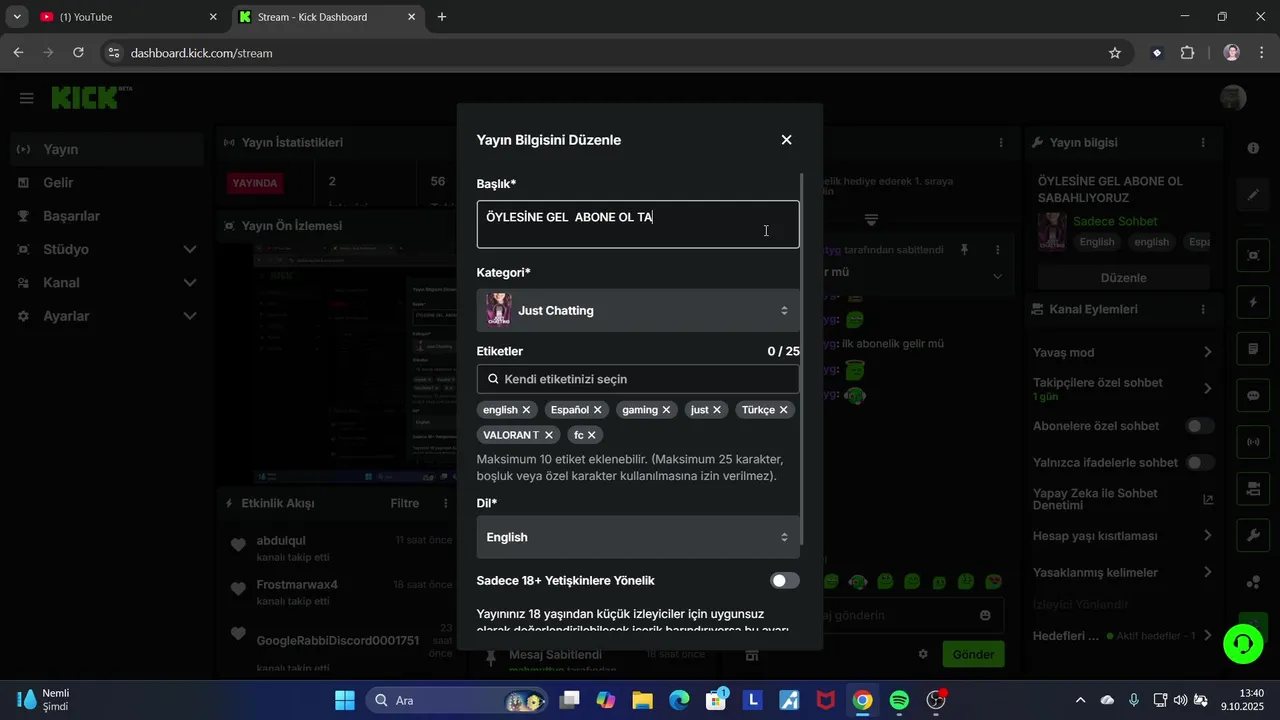Screen dimensions: 1280x720
Task: Open the emoji picker in chat input
Action: coord(985,616)
